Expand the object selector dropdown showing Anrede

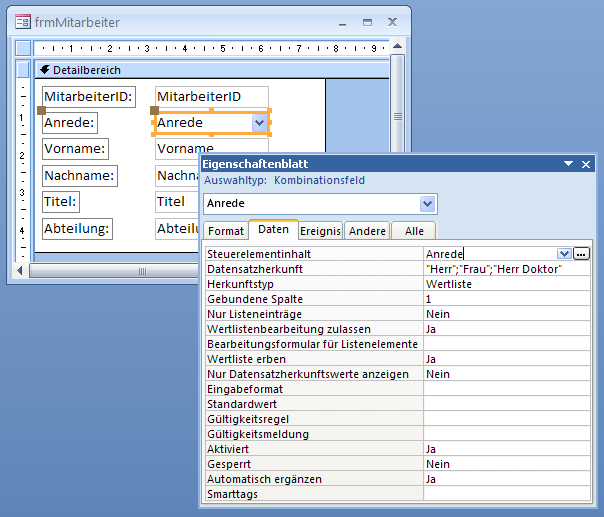[x=428, y=204]
